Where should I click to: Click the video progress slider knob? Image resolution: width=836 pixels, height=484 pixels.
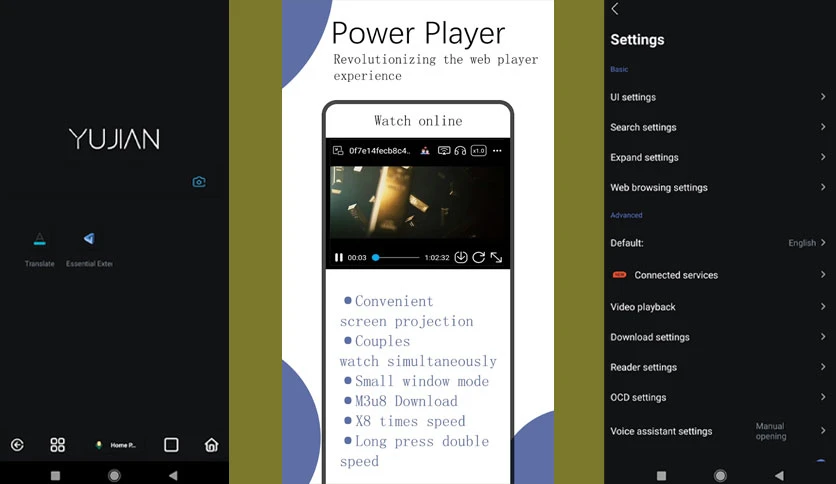pyautogui.click(x=376, y=257)
